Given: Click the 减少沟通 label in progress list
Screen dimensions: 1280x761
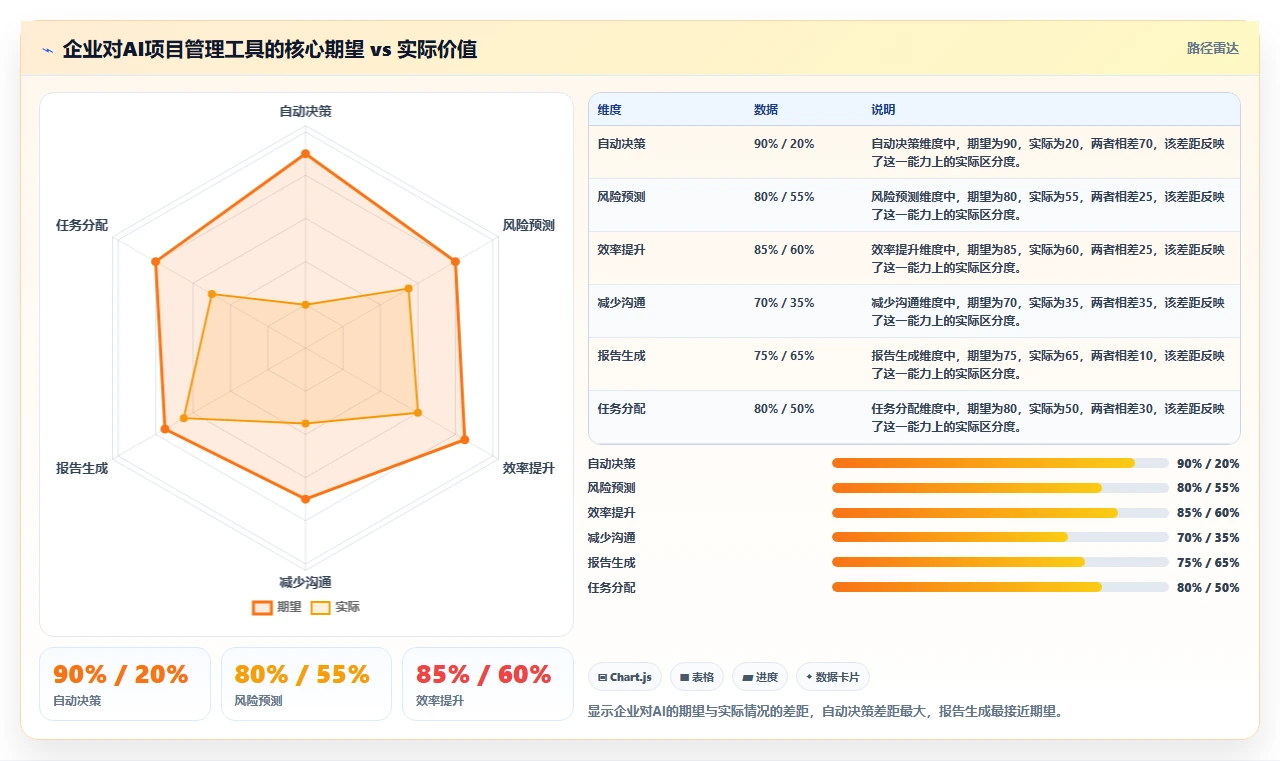Looking at the screenshot, I should (611, 538).
